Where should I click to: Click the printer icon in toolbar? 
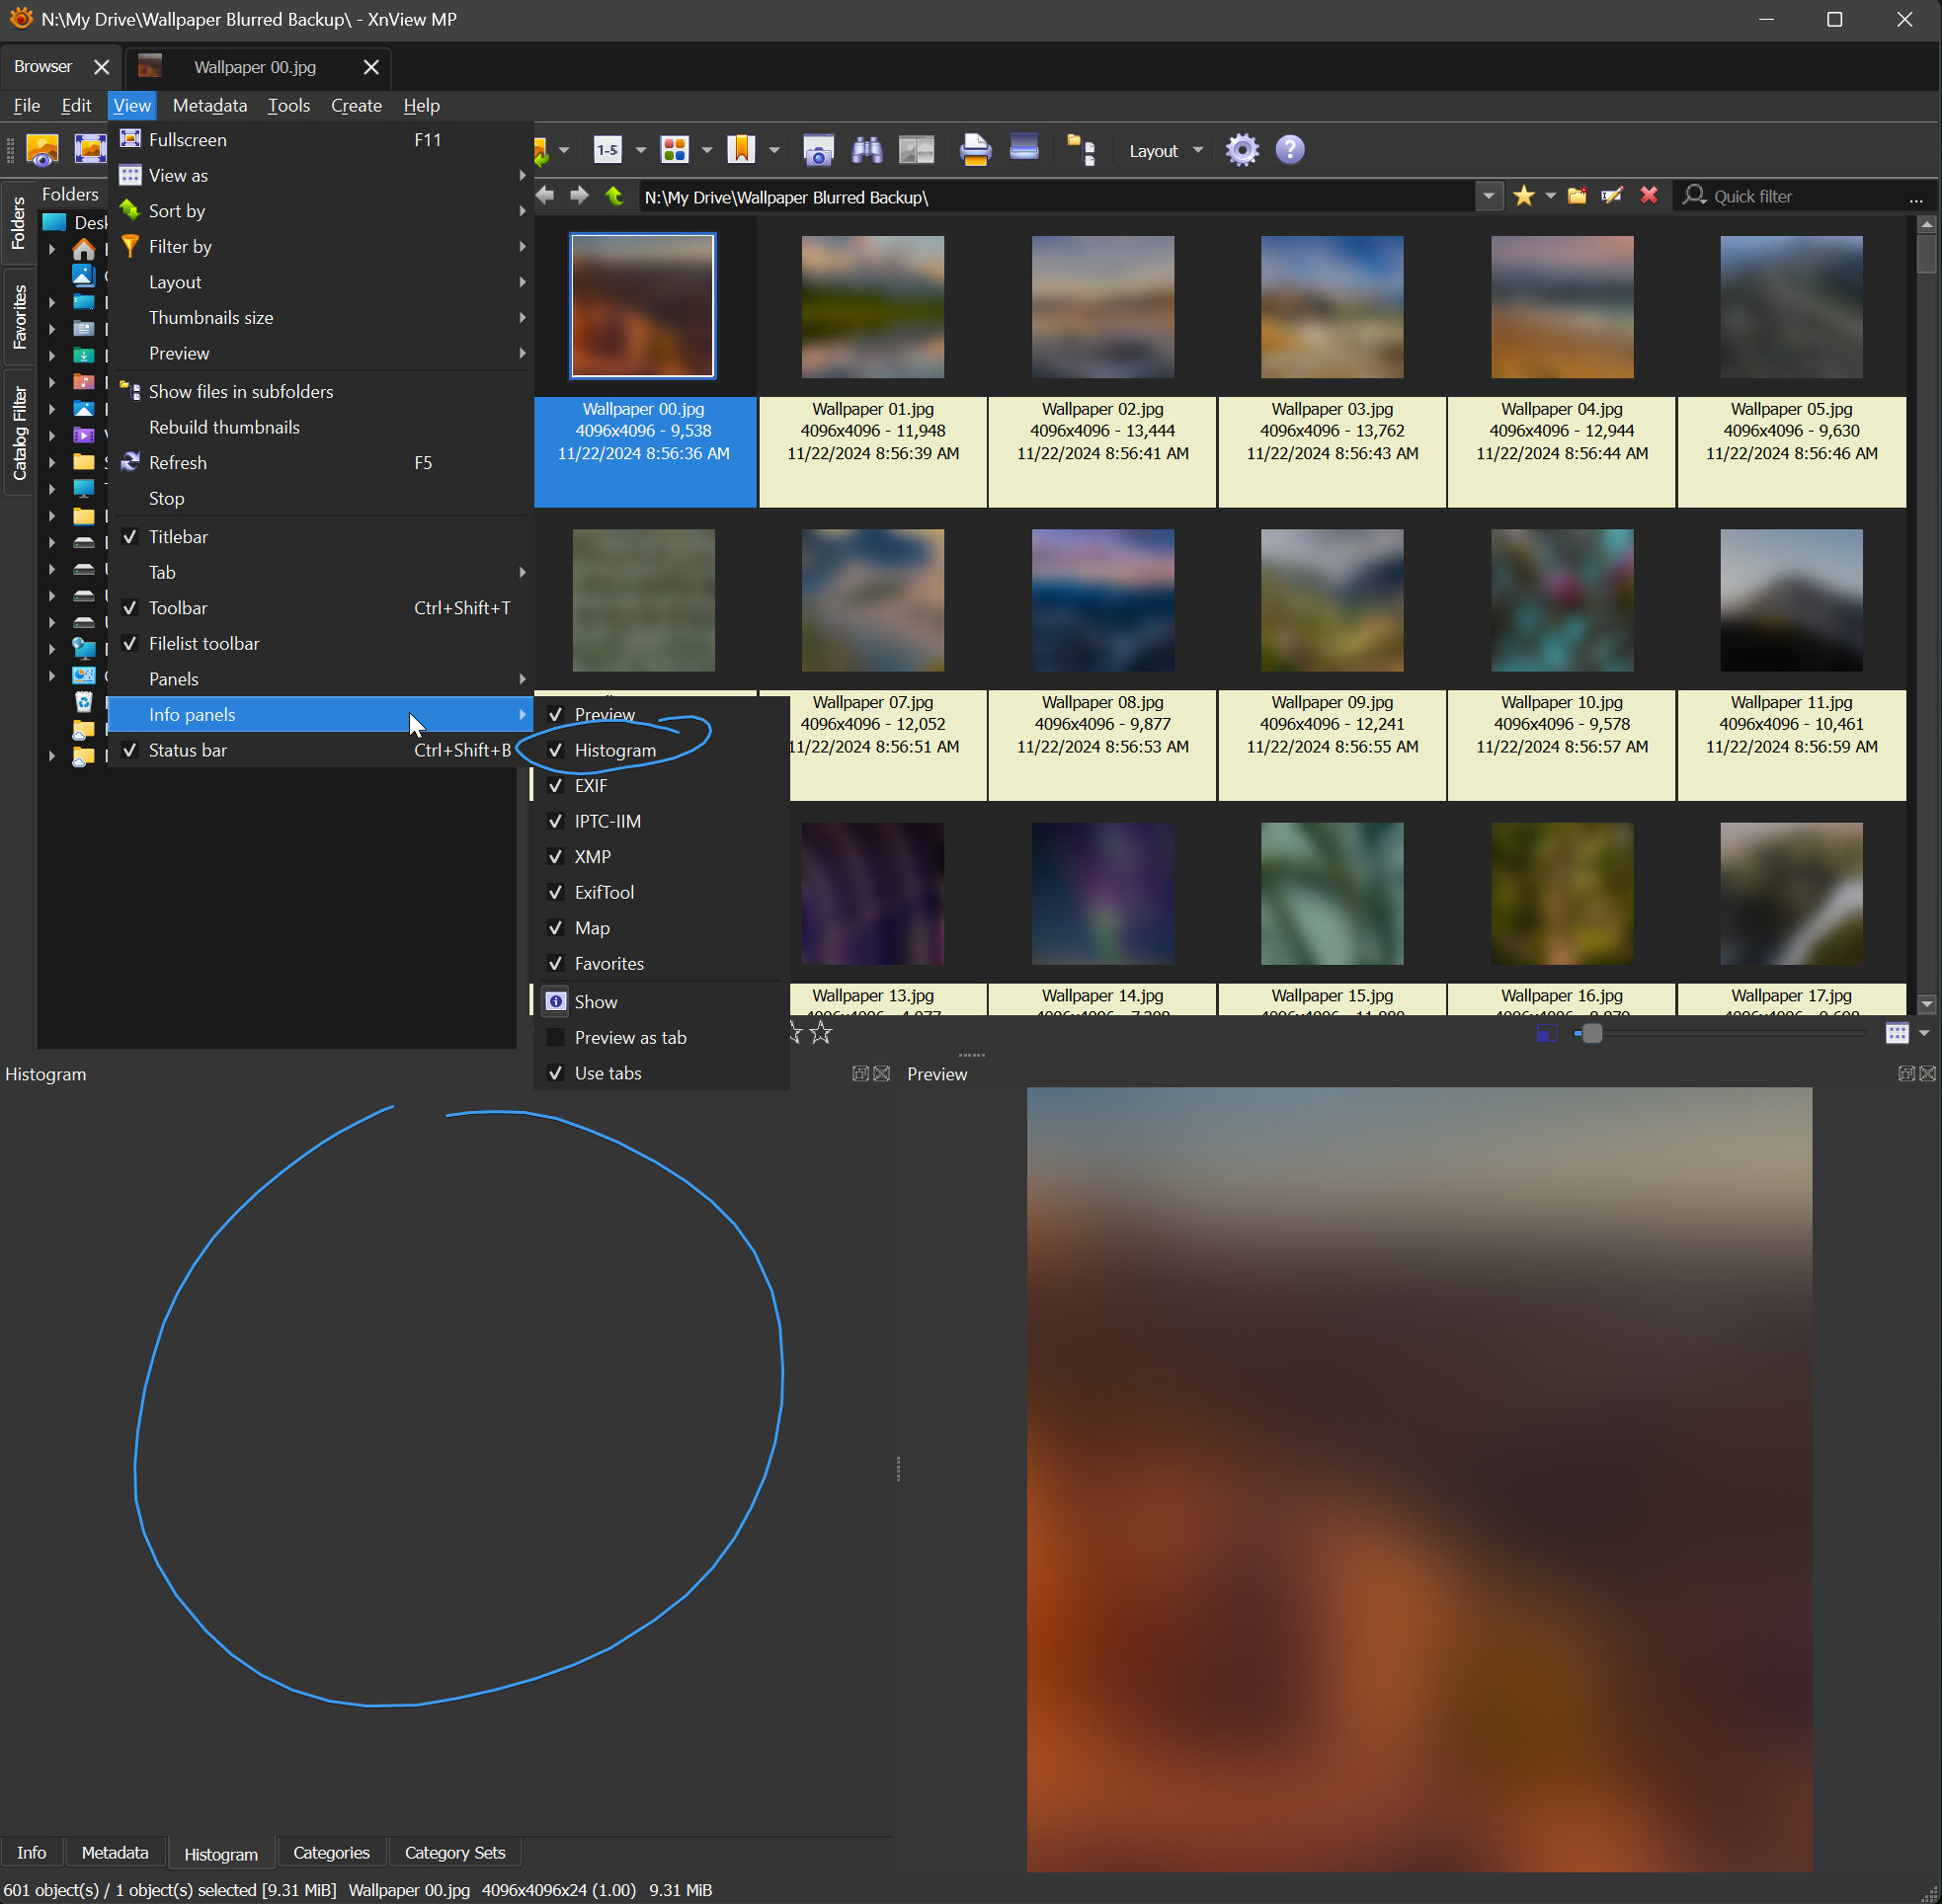click(x=974, y=150)
